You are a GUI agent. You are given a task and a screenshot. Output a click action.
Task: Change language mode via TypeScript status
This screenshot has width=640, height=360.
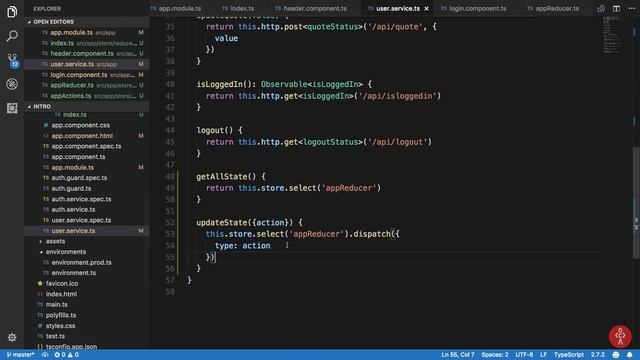click(569, 355)
